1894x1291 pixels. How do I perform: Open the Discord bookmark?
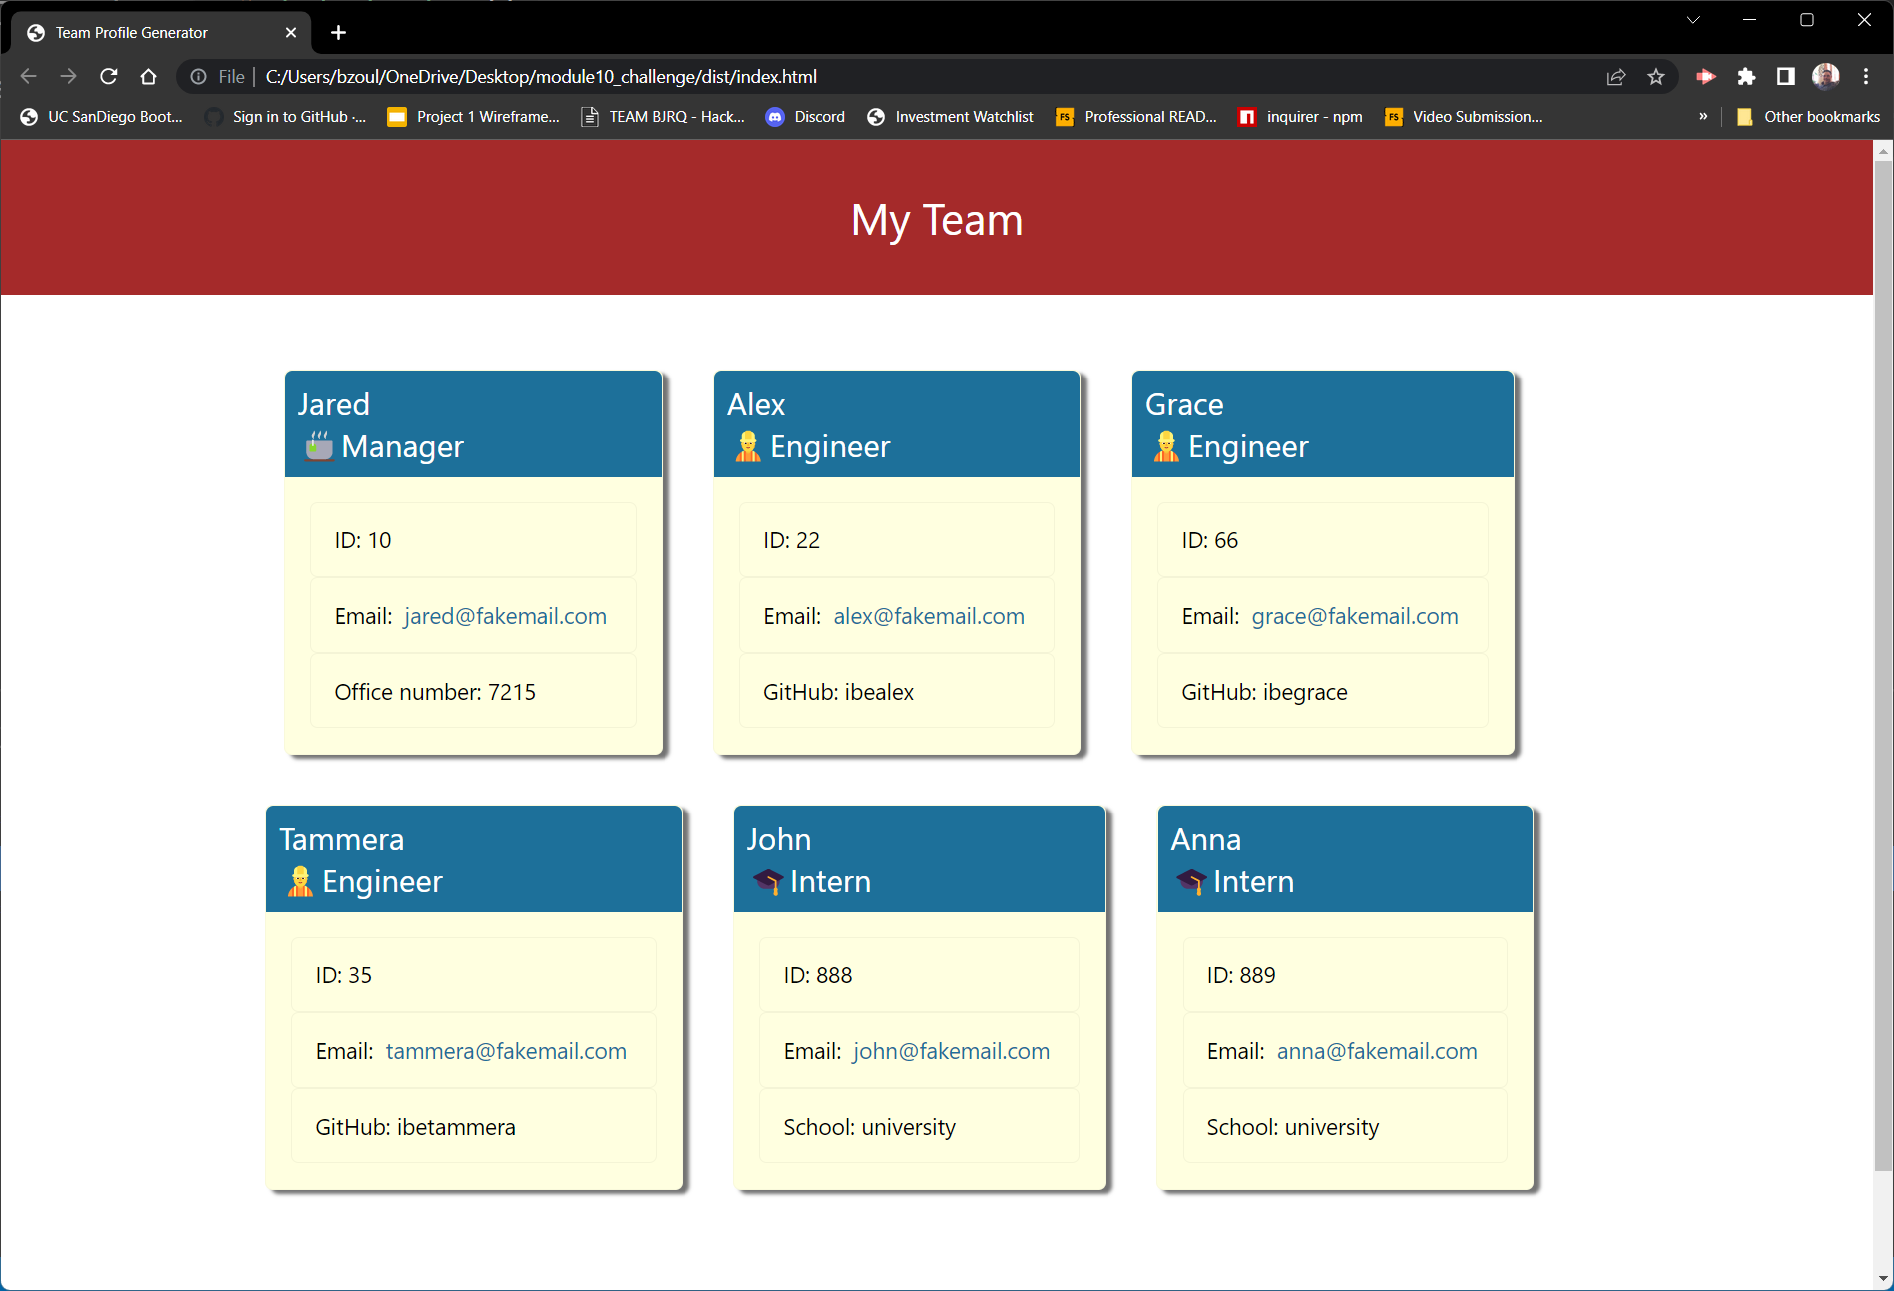805,117
